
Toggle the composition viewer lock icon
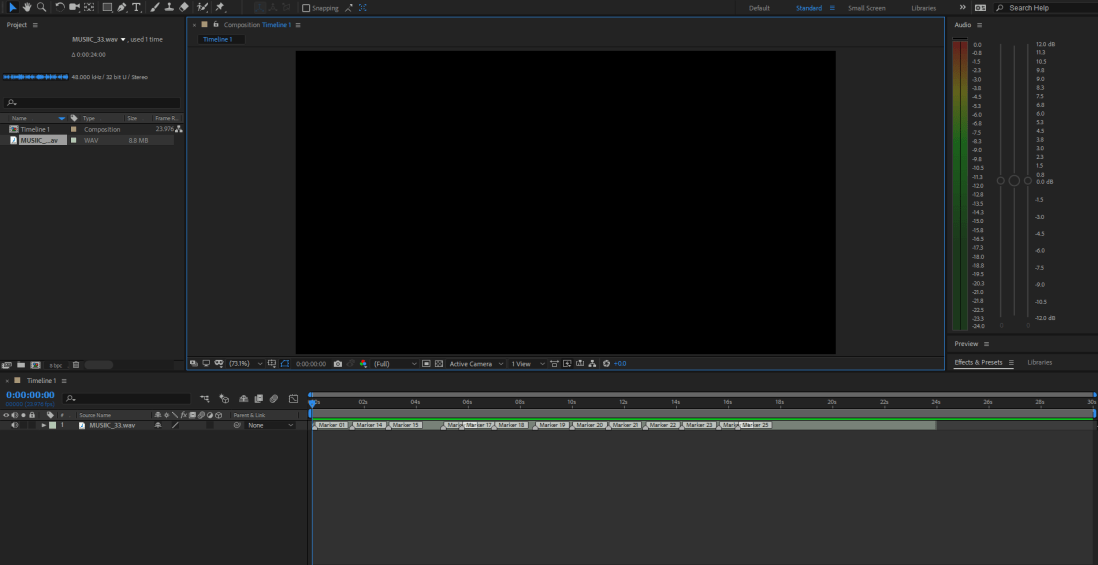(x=216, y=25)
